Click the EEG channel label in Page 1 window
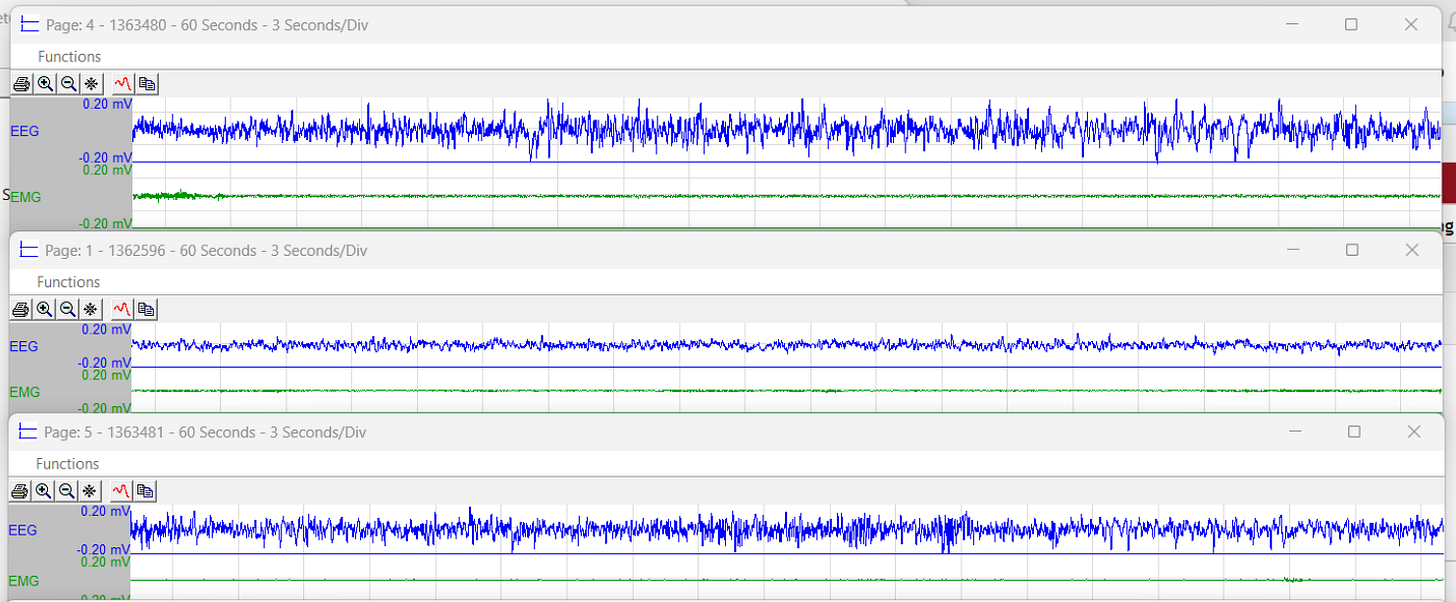Screen dimensions: 1456x602 point(24,346)
